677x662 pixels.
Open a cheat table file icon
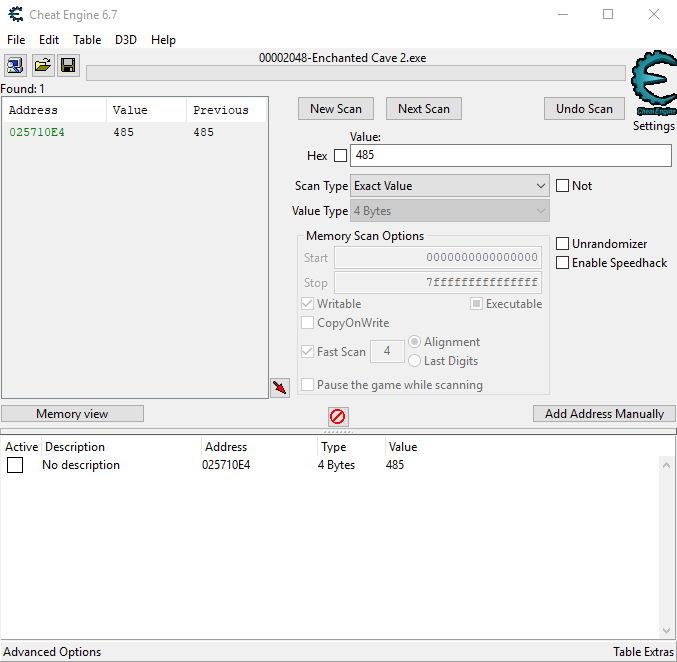point(42,66)
